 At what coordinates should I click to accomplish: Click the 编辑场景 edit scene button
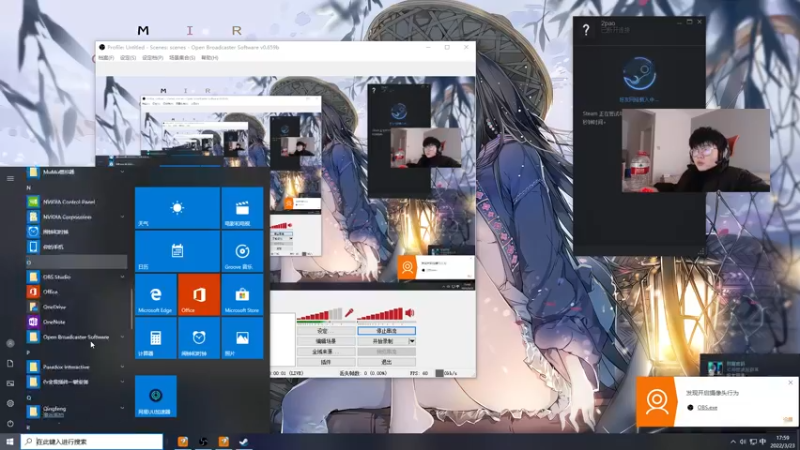click(x=326, y=341)
